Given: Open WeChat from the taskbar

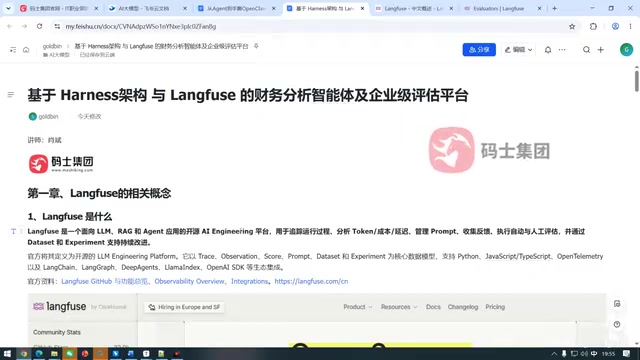Looking at the screenshot, I should pyautogui.click(x=69, y=353).
